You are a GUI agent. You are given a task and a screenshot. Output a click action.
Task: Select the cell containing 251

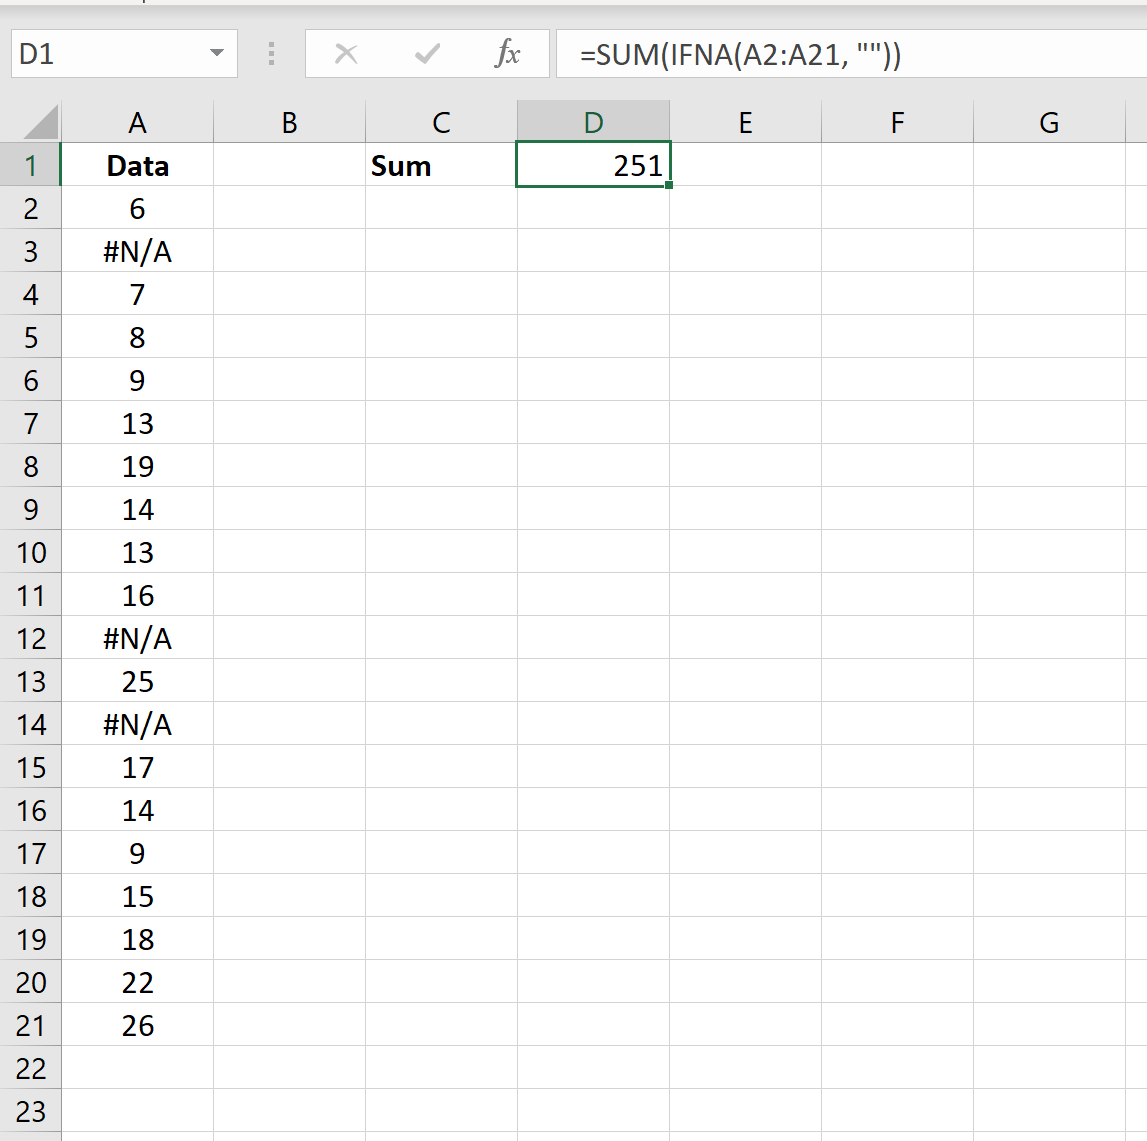pos(592,165)
